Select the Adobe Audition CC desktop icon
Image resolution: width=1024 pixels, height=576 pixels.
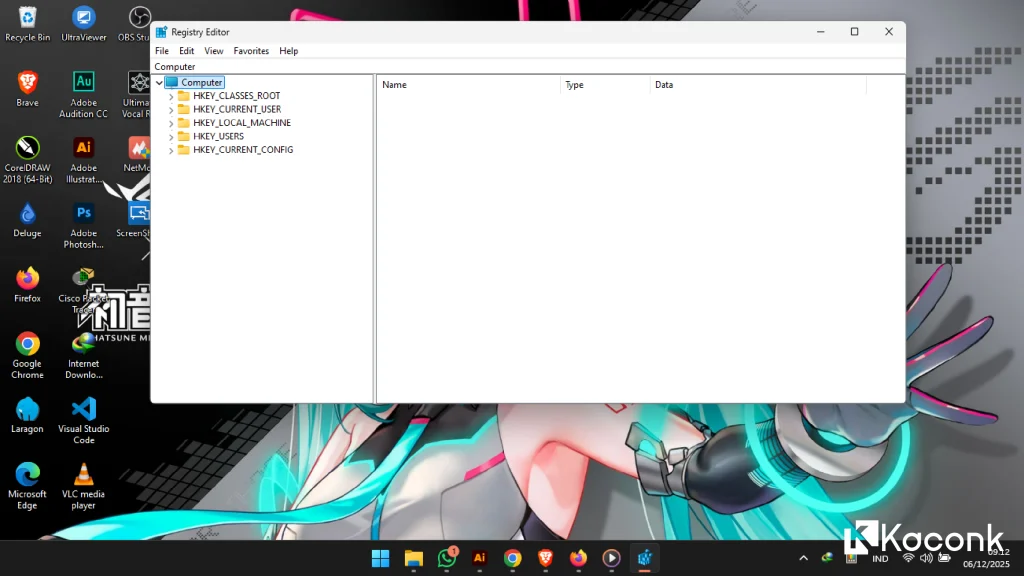tap(84, 95)
